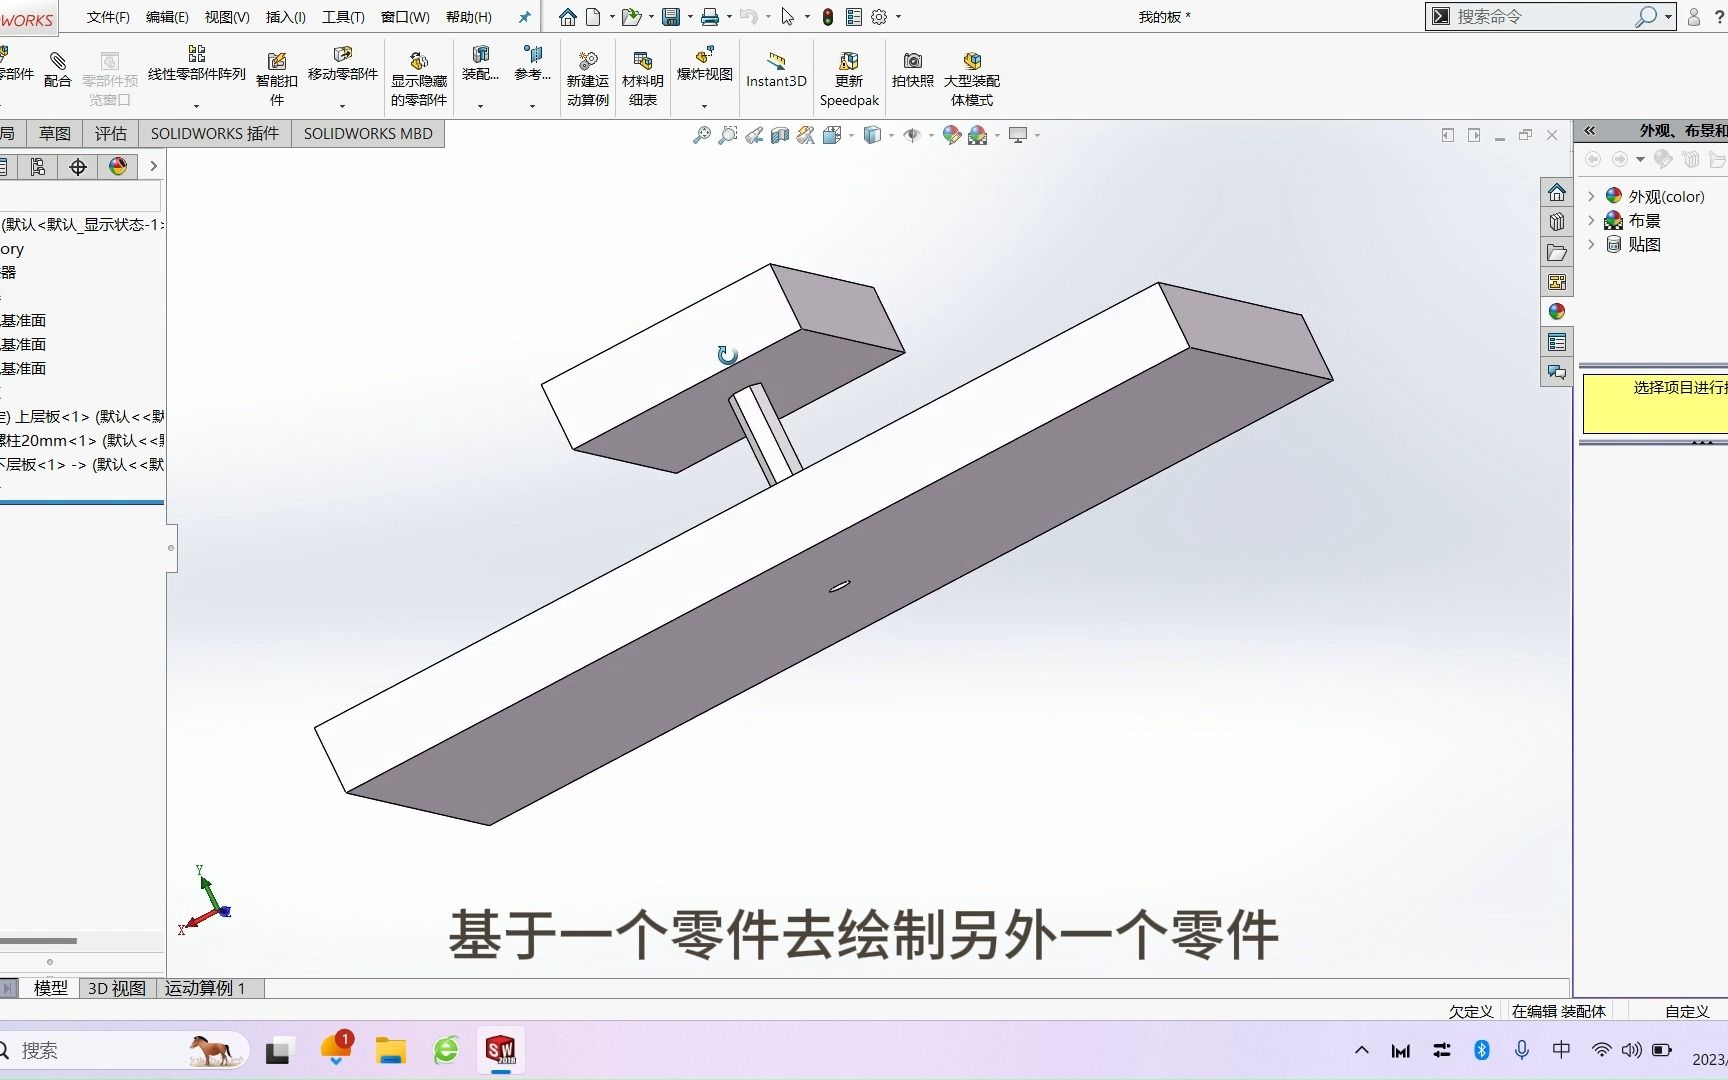This screenshot has height=1080, width=1728.
Task: Switch to SOLIDWORKS MBD tab
Action: point(368,133)
